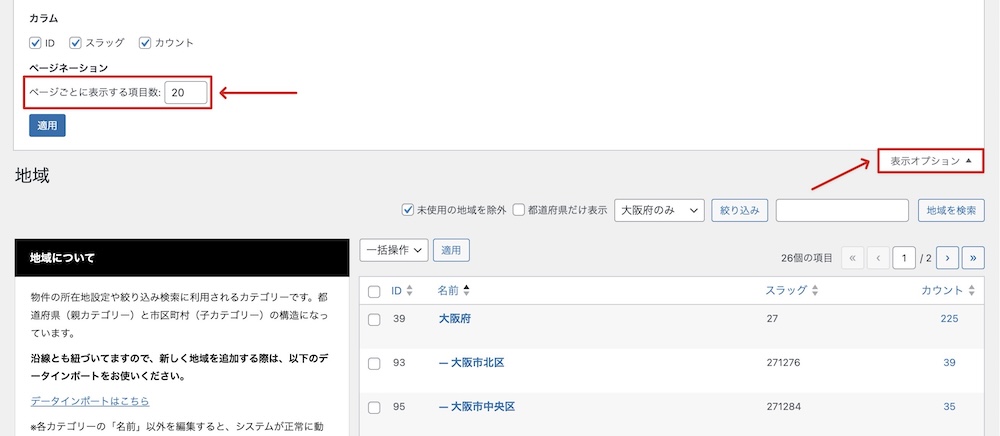Viewport: 1000px width, 436px height.
Task: Click slug value 271276
Action: (783, 363)
